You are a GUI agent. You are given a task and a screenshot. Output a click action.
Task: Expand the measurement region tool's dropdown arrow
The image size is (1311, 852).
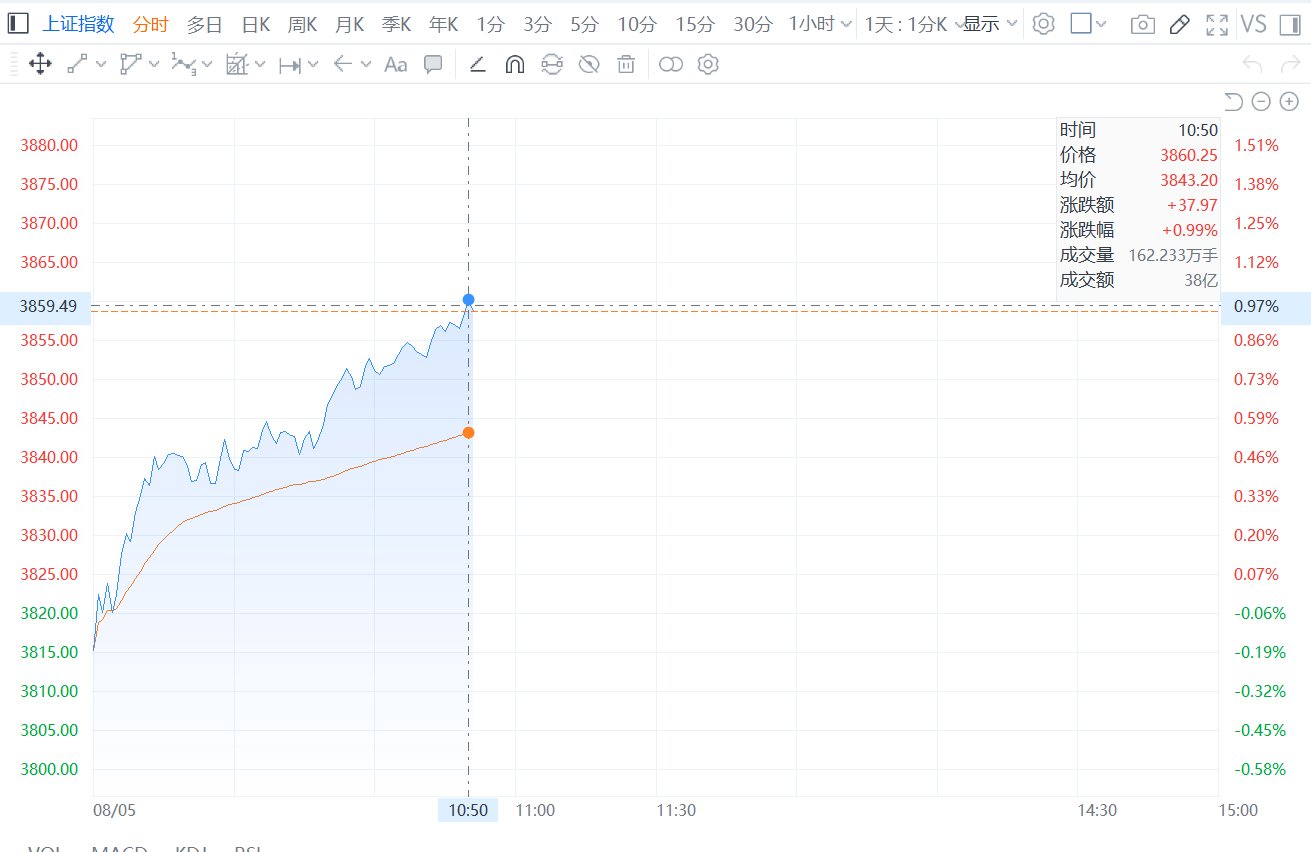[260, 65]
